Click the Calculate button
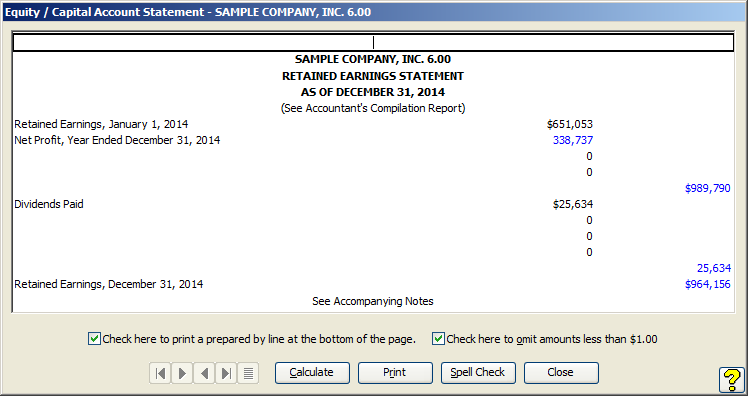 pos(312,373)
